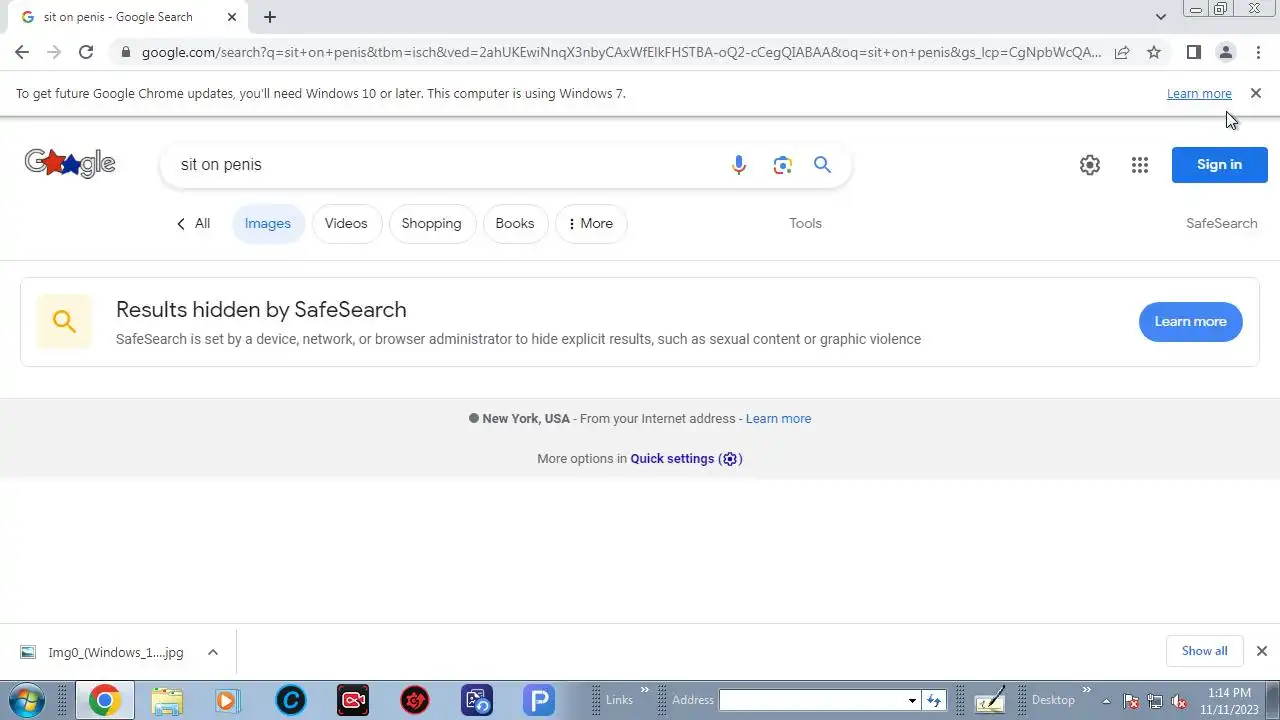This screenshot has width=1280, height=720.
Task: Click Show all downloads button
Action: [x=1204, y=651]
